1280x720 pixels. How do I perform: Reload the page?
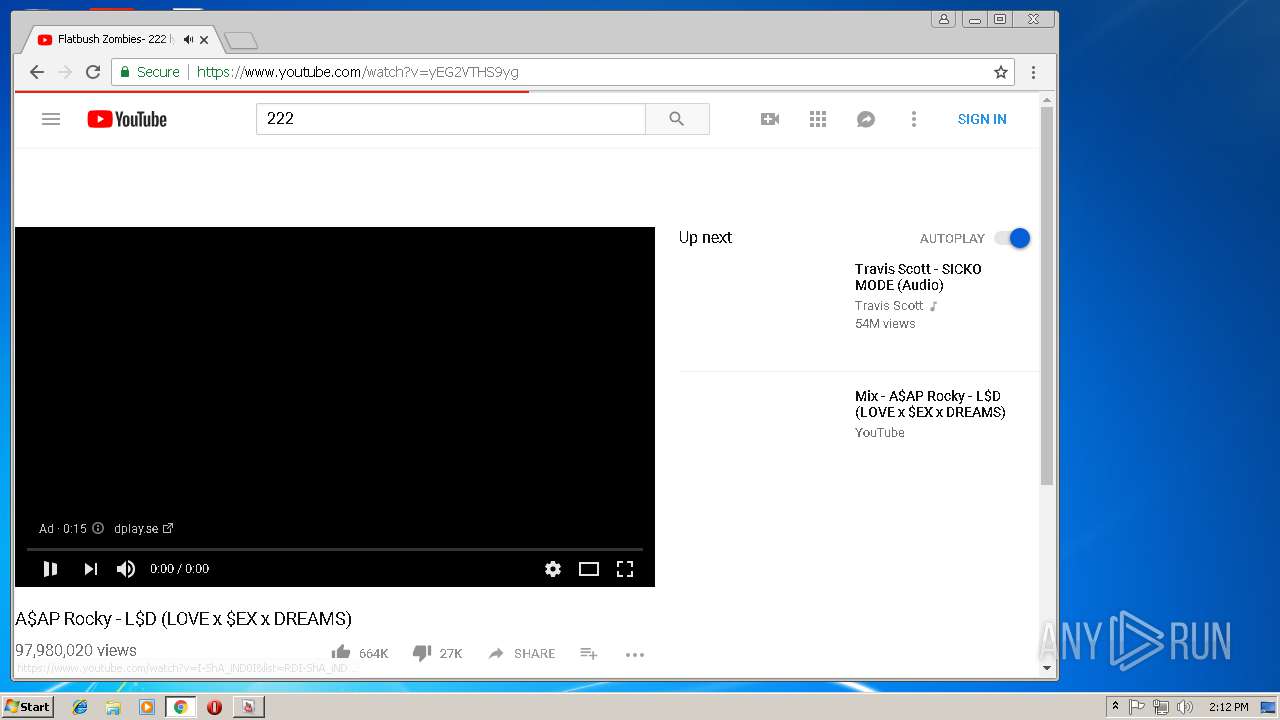click(93, 72)
